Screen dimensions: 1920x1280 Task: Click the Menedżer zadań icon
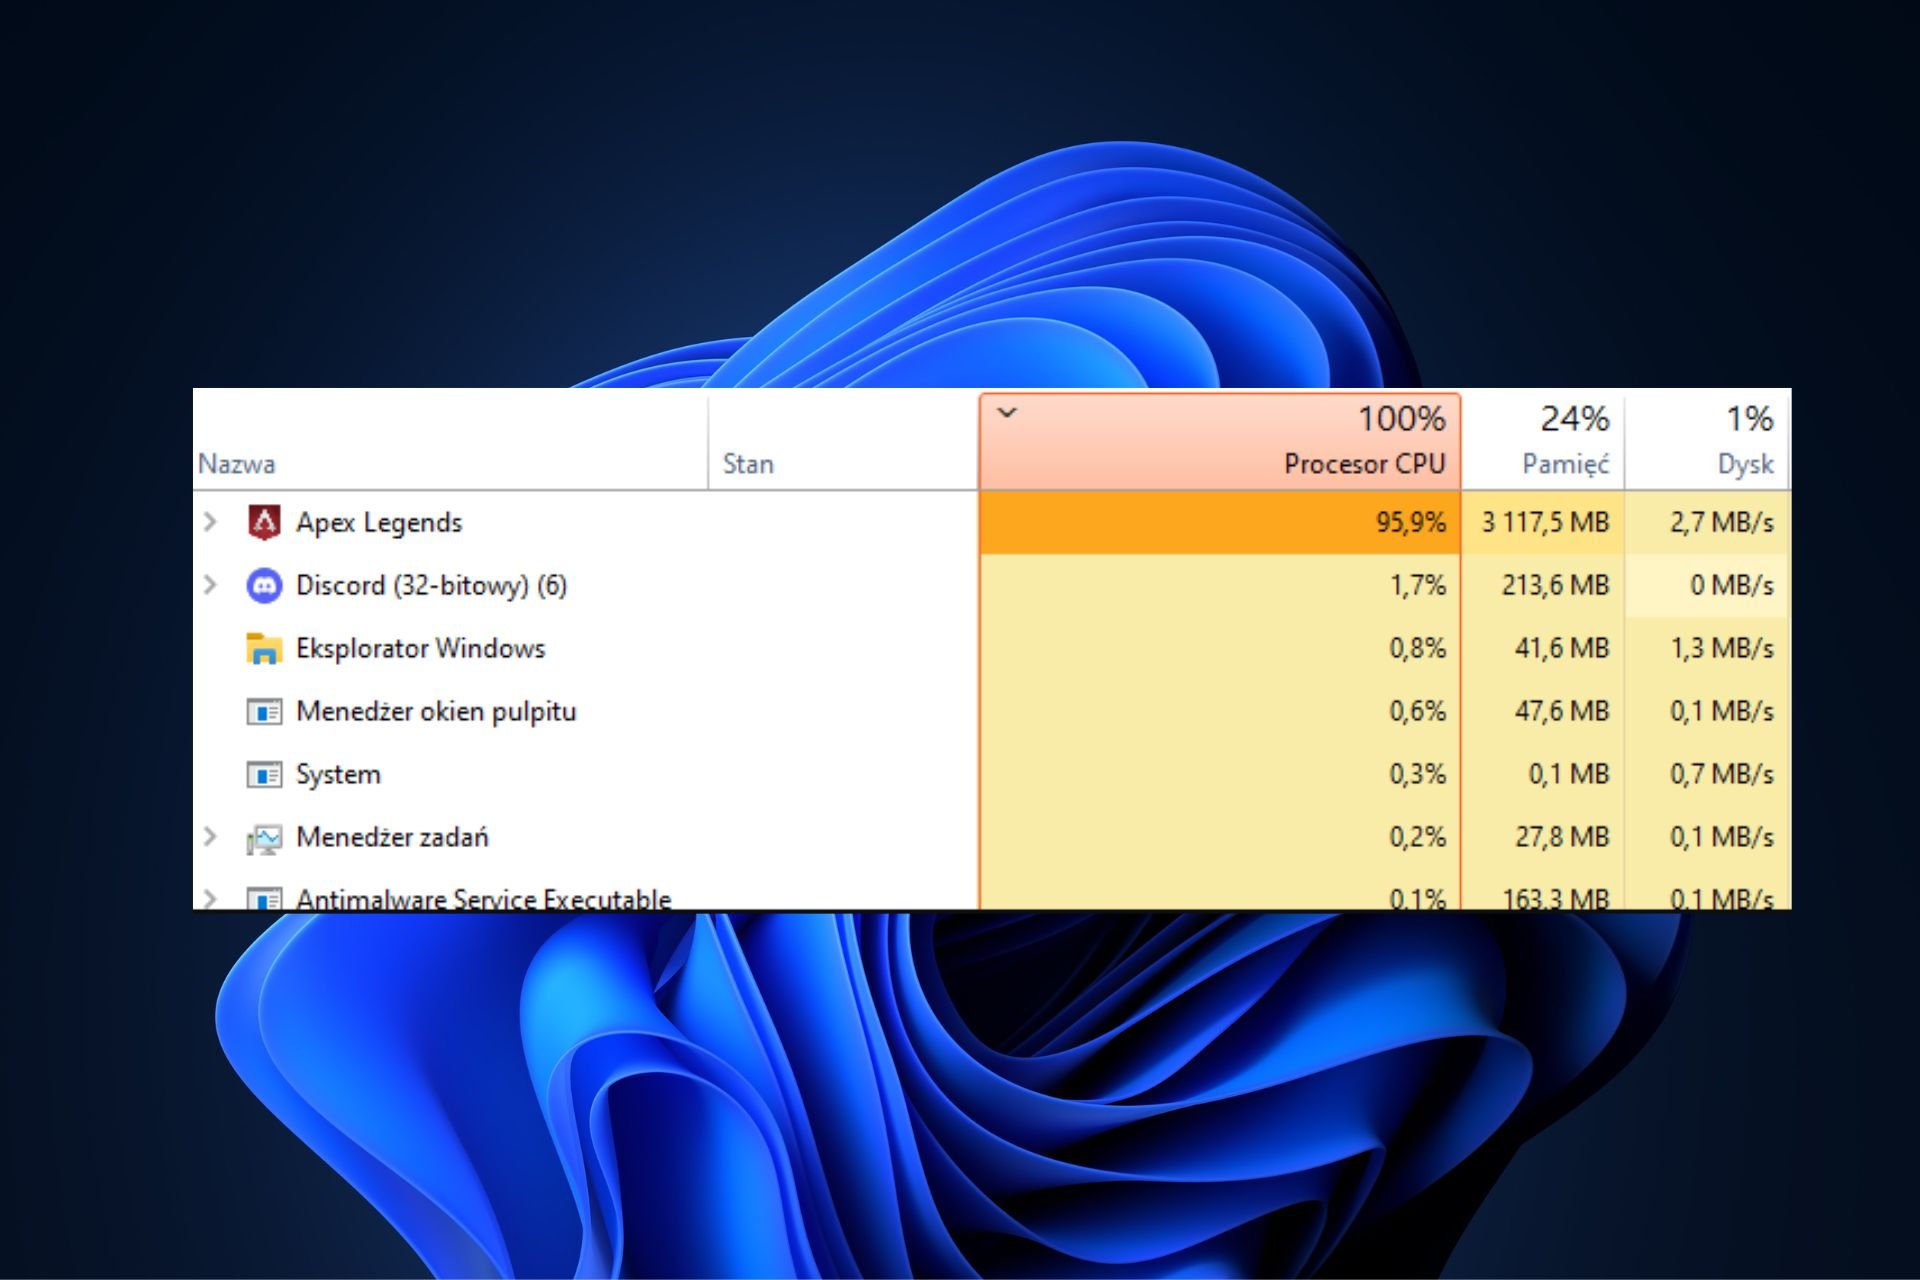[264, 839]
